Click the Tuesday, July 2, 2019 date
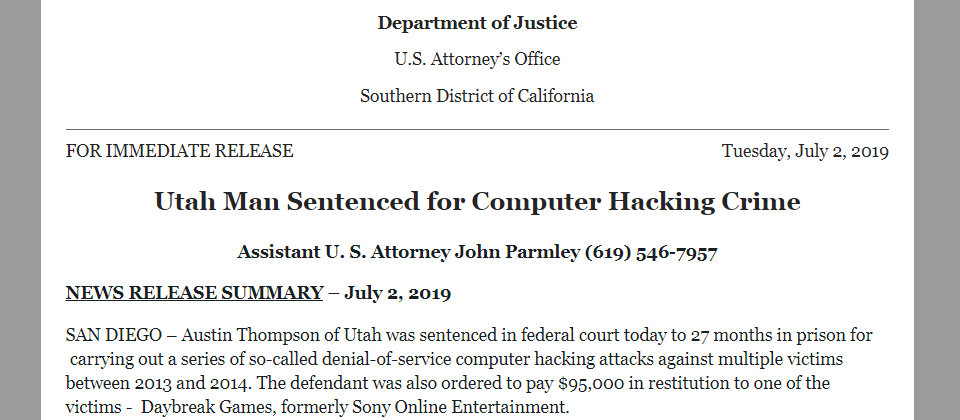Screen dimensions: 960x420 805,151
